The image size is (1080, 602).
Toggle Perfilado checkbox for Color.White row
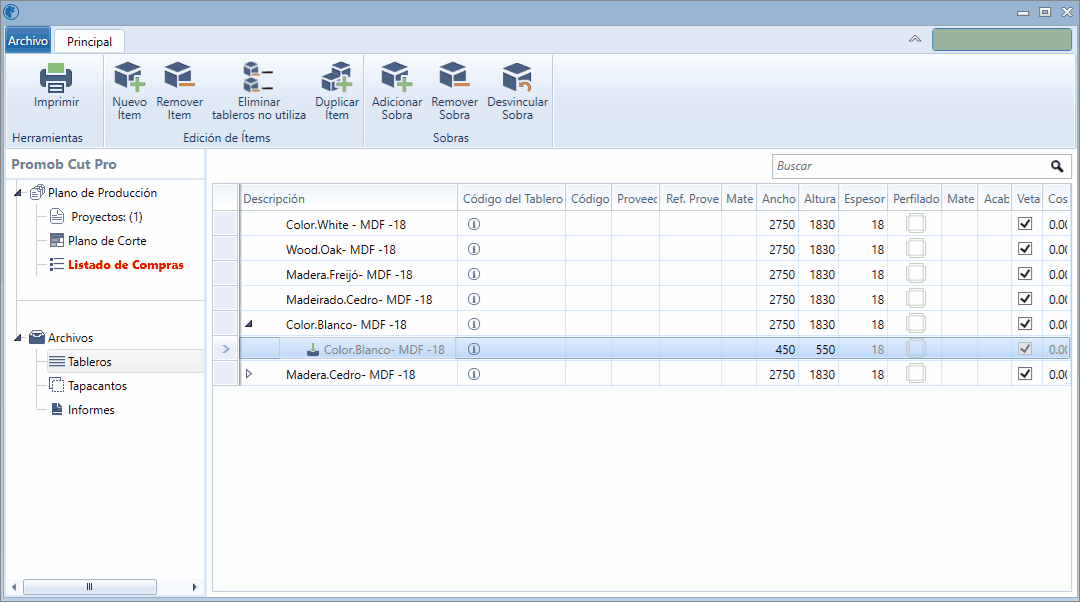coord(916,224)
